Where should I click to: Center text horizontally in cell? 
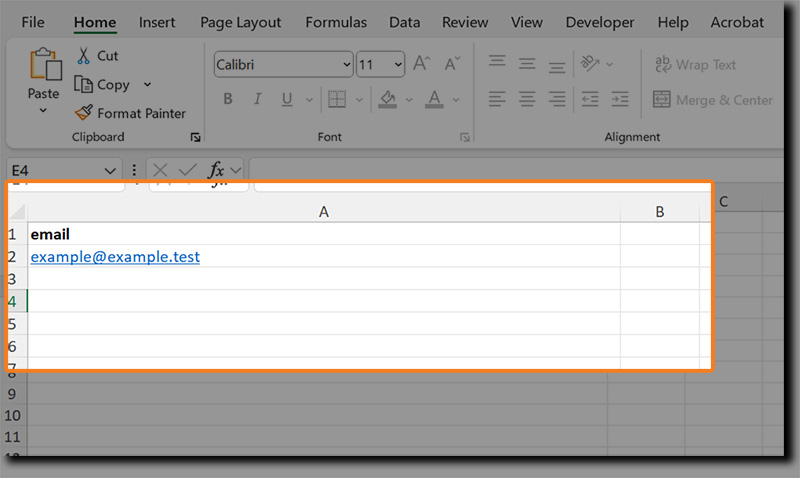[x=527, y=99]
